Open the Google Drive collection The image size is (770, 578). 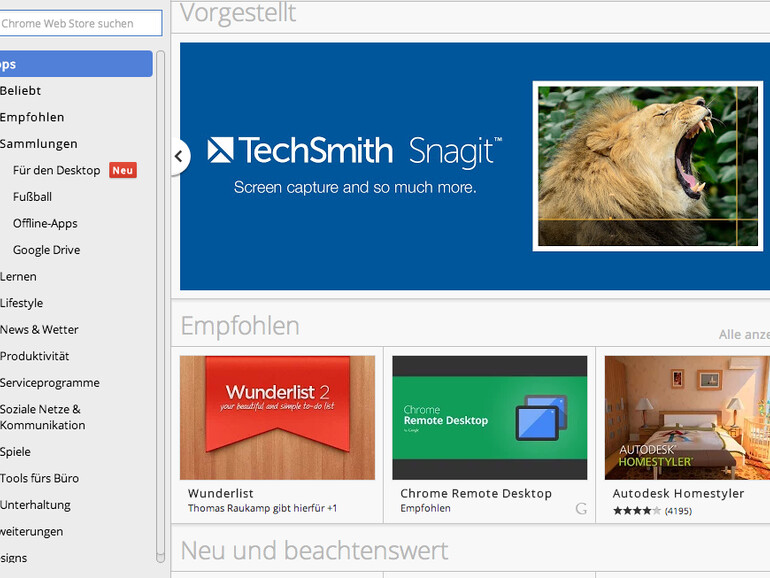(47, 250)
